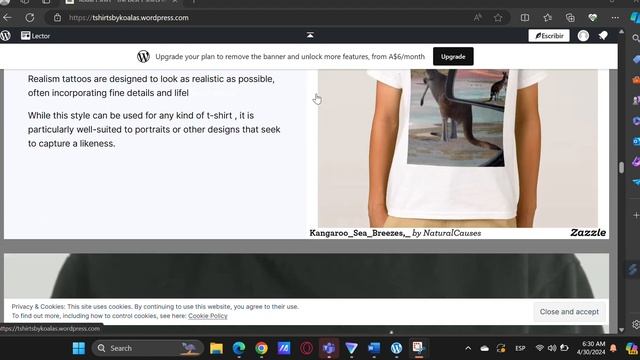Click the Upgrade button in the banner

(x=453, y=56)
